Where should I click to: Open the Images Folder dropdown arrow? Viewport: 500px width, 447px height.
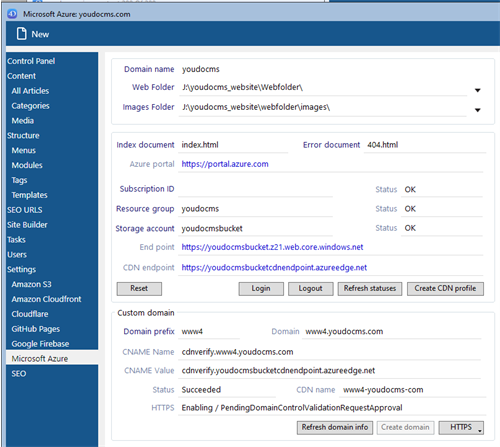tap(478, 110)
